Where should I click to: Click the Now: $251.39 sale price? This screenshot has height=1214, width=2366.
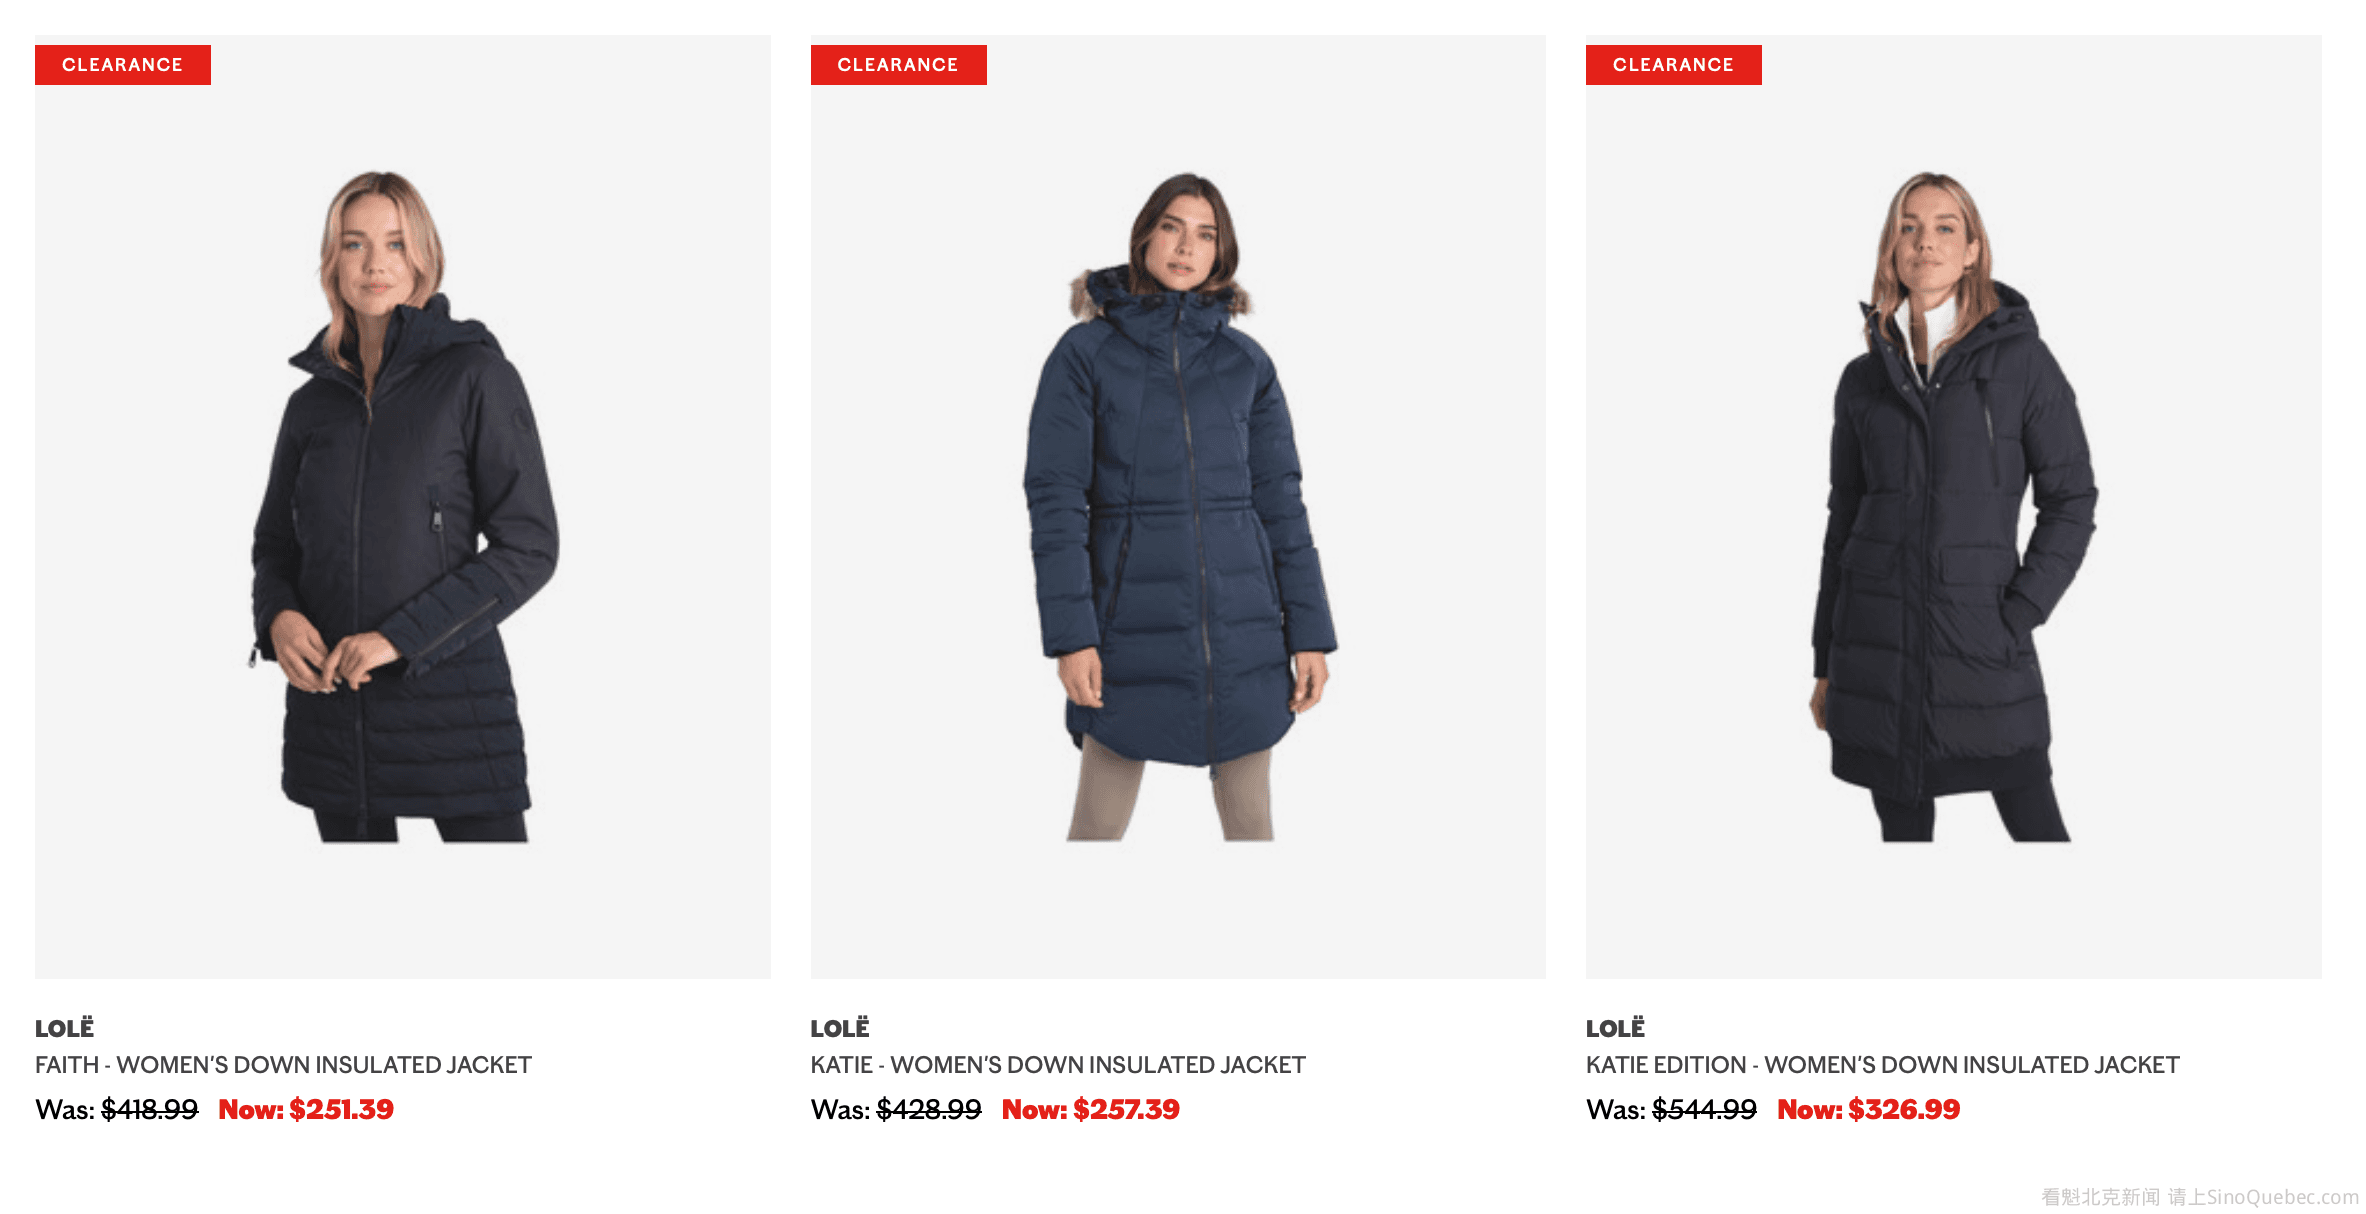click(306, 1109)
